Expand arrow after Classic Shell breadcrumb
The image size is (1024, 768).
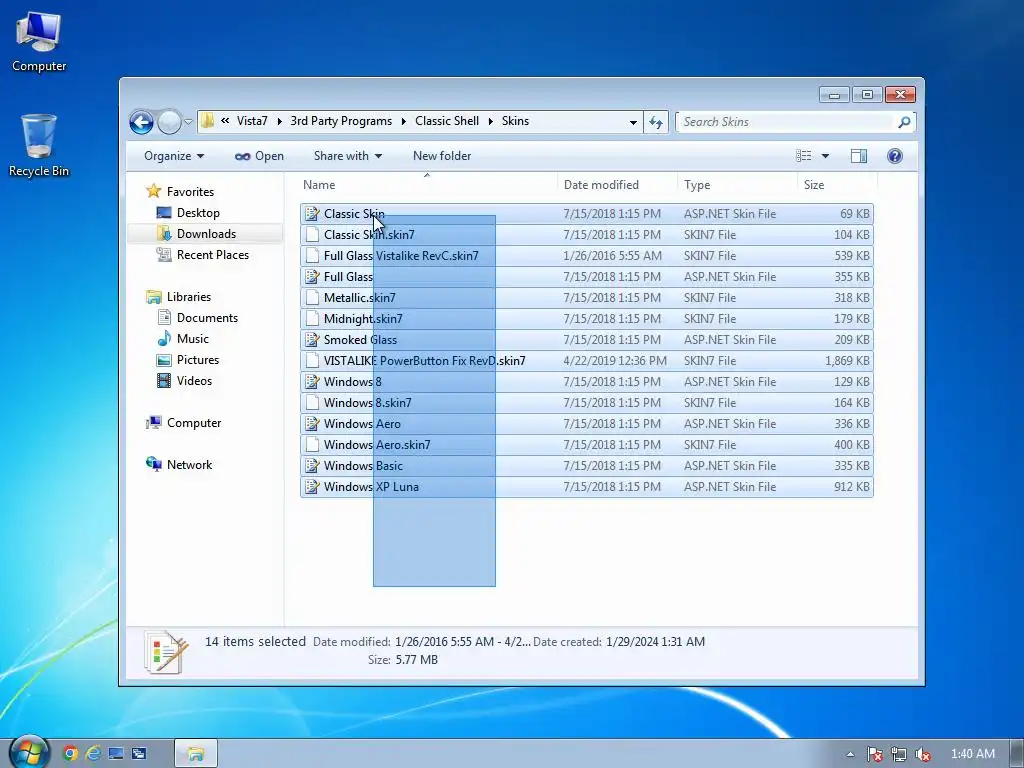click(x=490, y=121)
